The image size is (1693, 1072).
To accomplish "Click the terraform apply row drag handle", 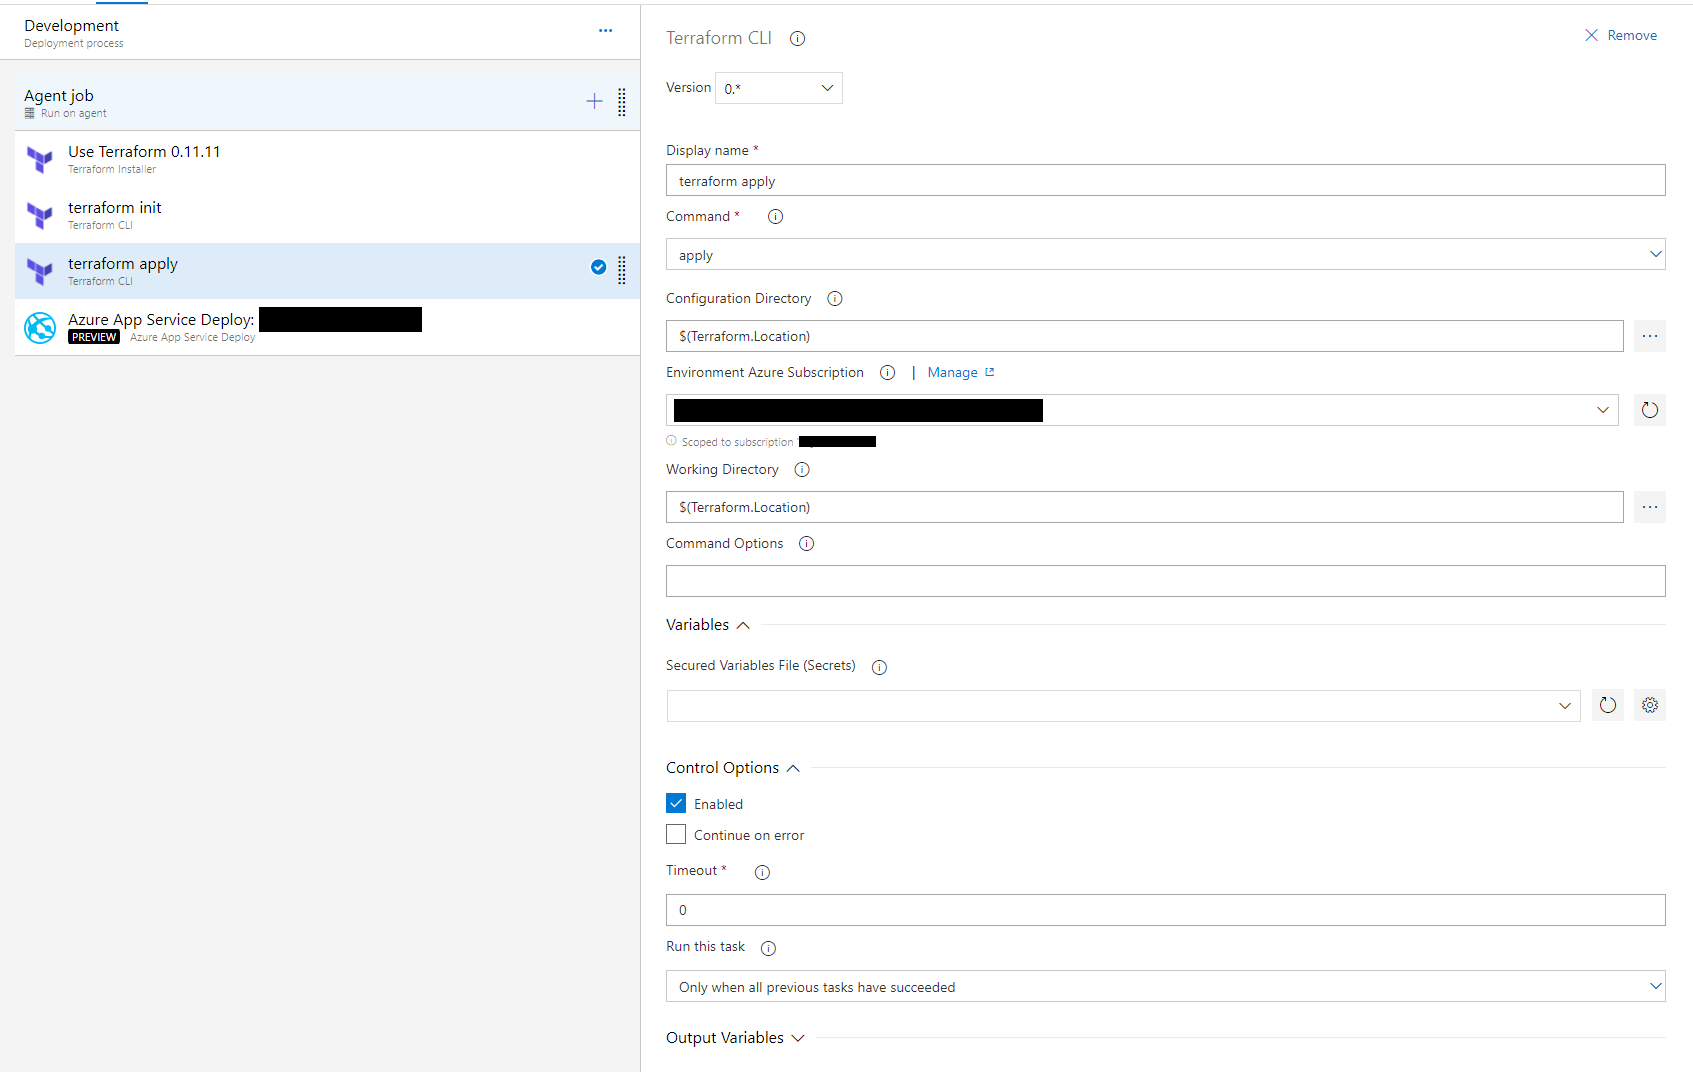I will [622, 270].
